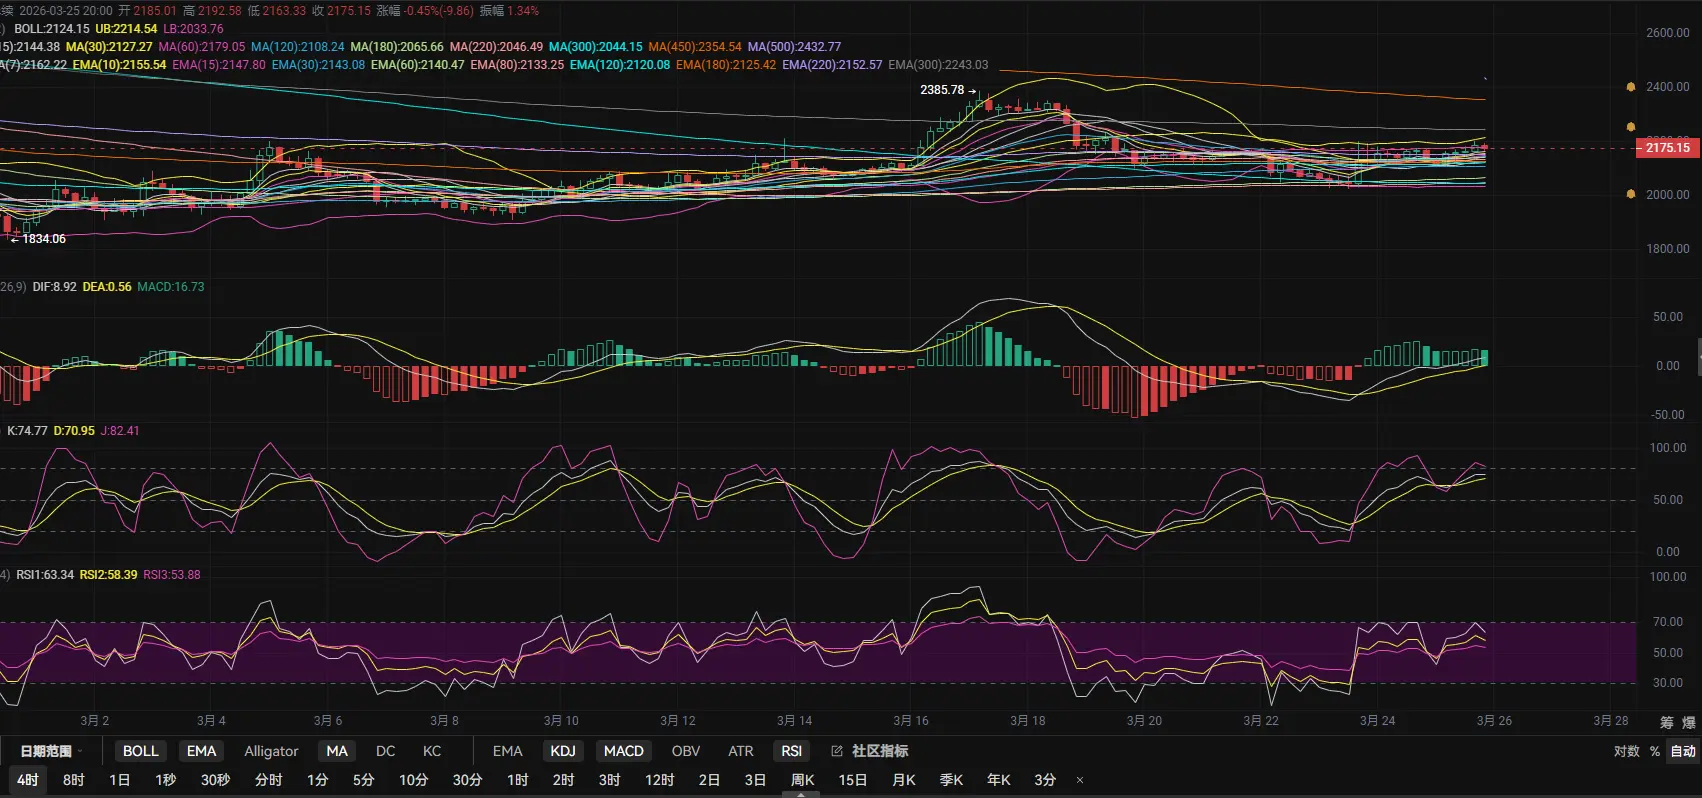
Task: Toggle the OBV sub-indicator on
Action: click(685, 751)
